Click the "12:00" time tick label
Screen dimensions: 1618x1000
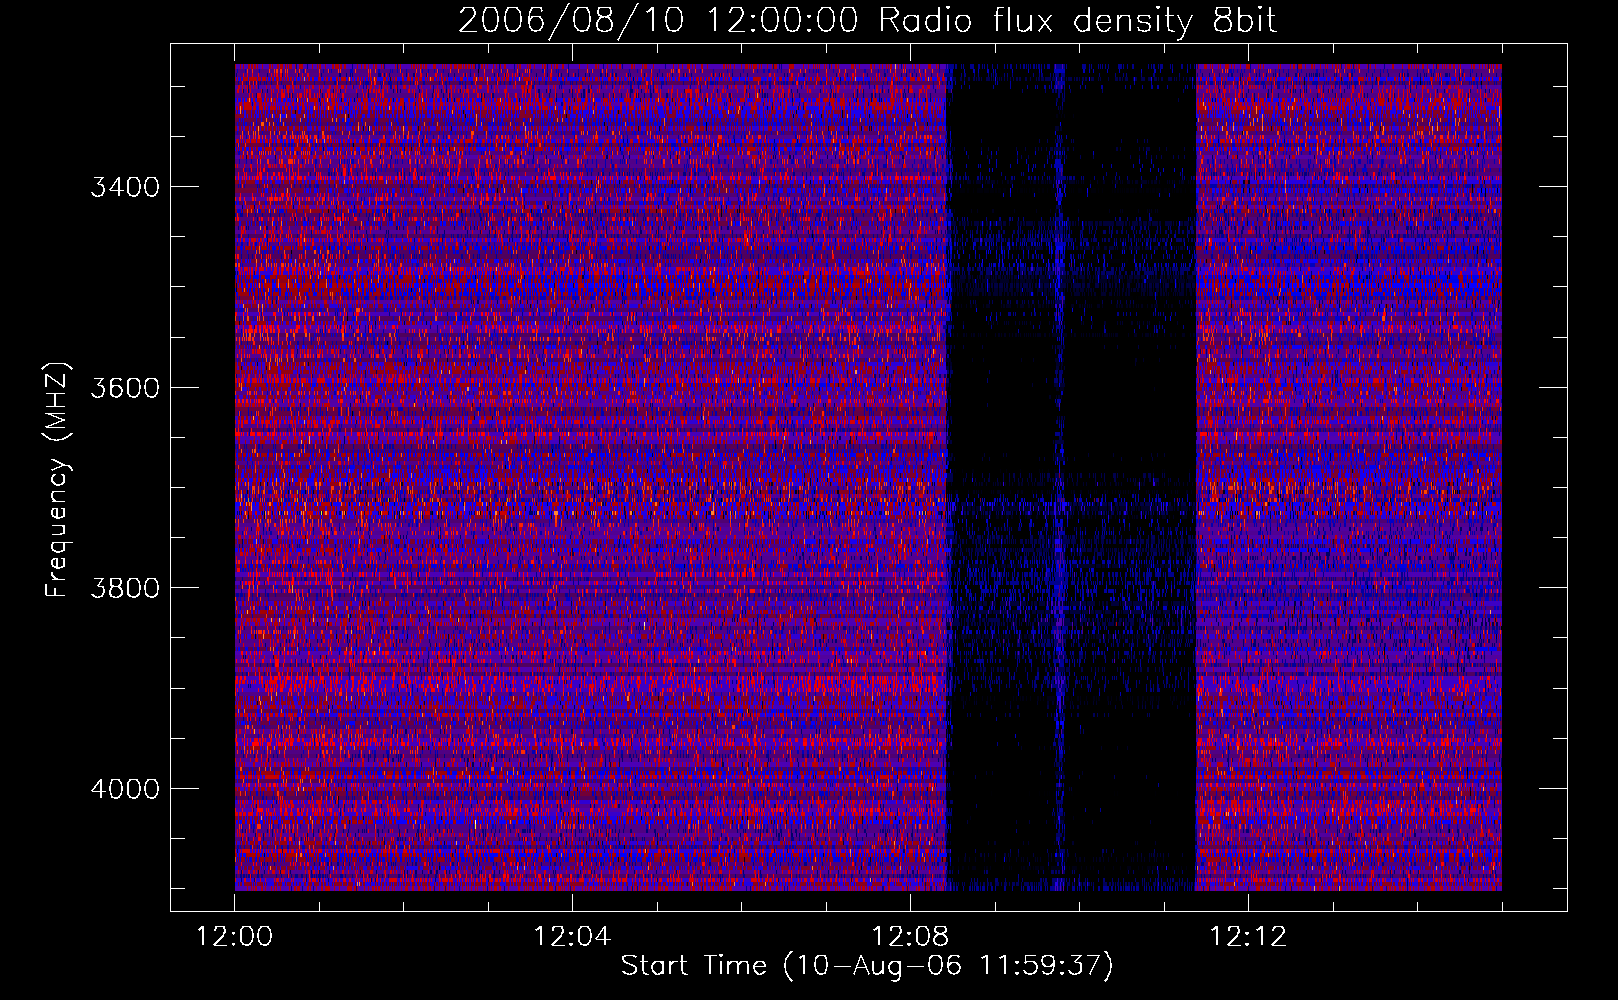coord(234,937)
